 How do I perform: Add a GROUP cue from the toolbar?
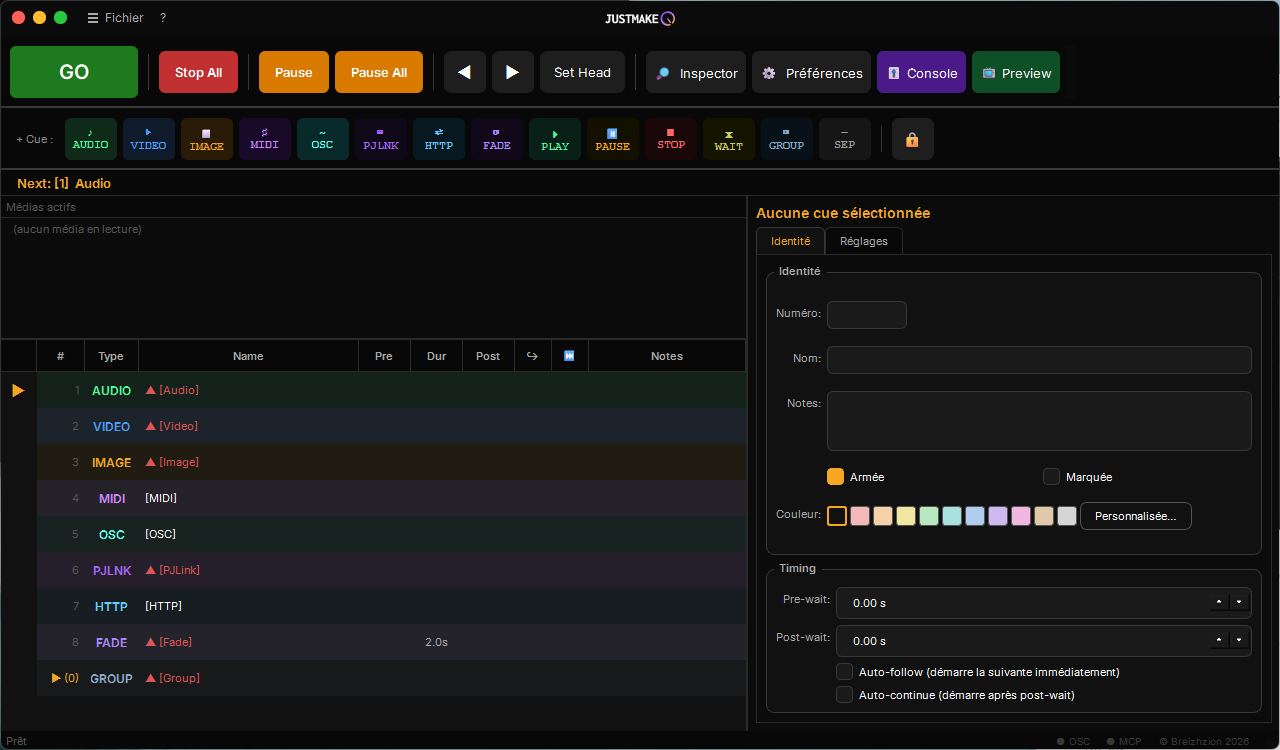[x=787, y=139]
